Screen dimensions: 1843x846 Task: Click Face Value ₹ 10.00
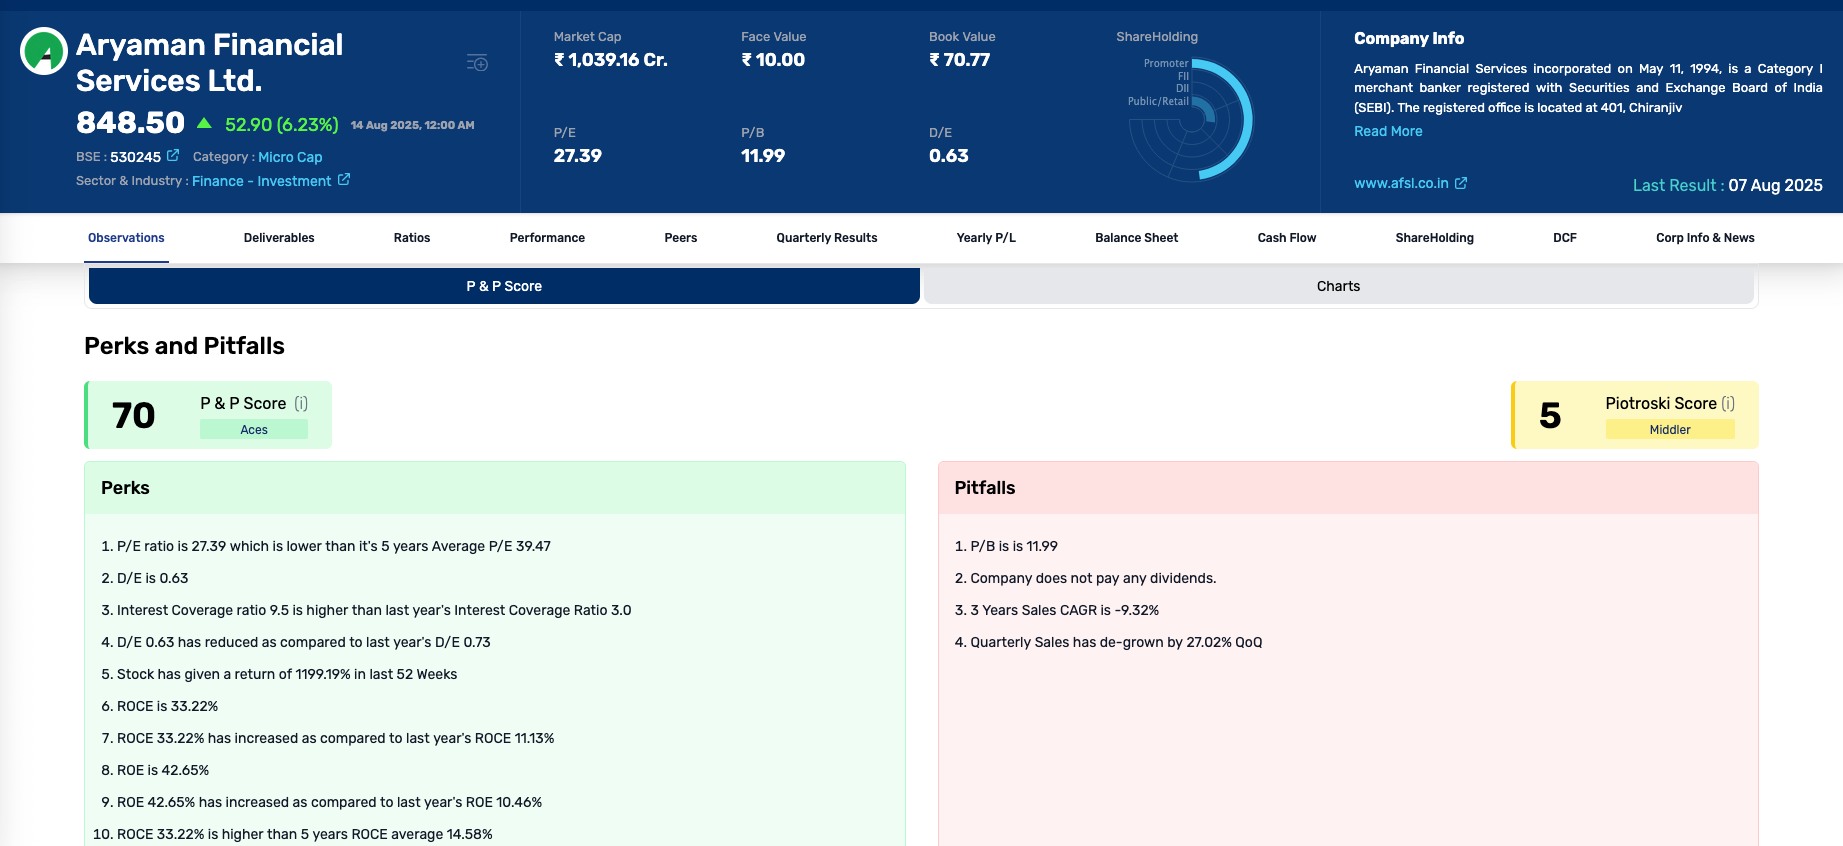pyautogui.click(x=773, y=60)
